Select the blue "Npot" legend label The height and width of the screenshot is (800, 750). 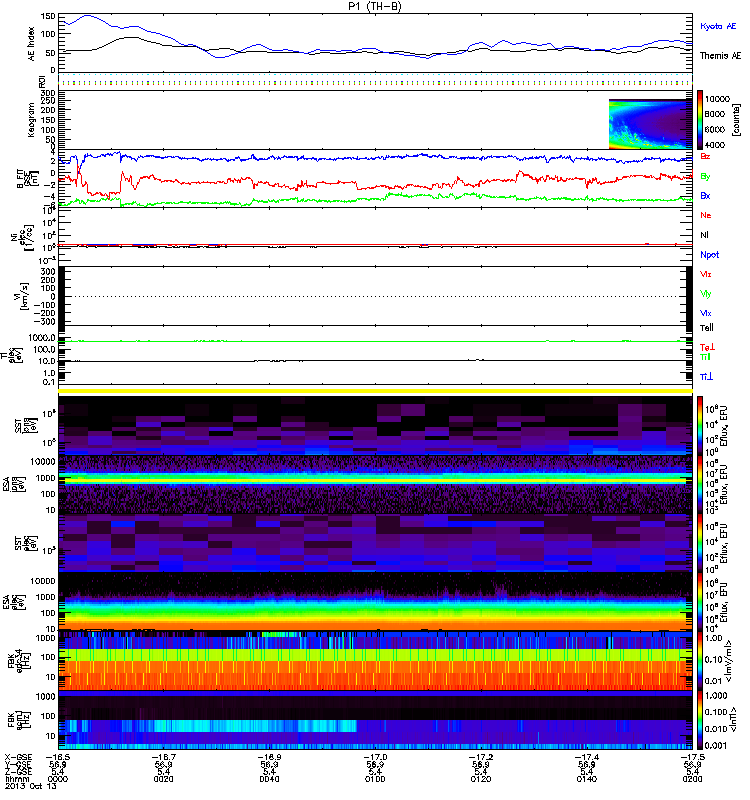(x=710, y=255)
